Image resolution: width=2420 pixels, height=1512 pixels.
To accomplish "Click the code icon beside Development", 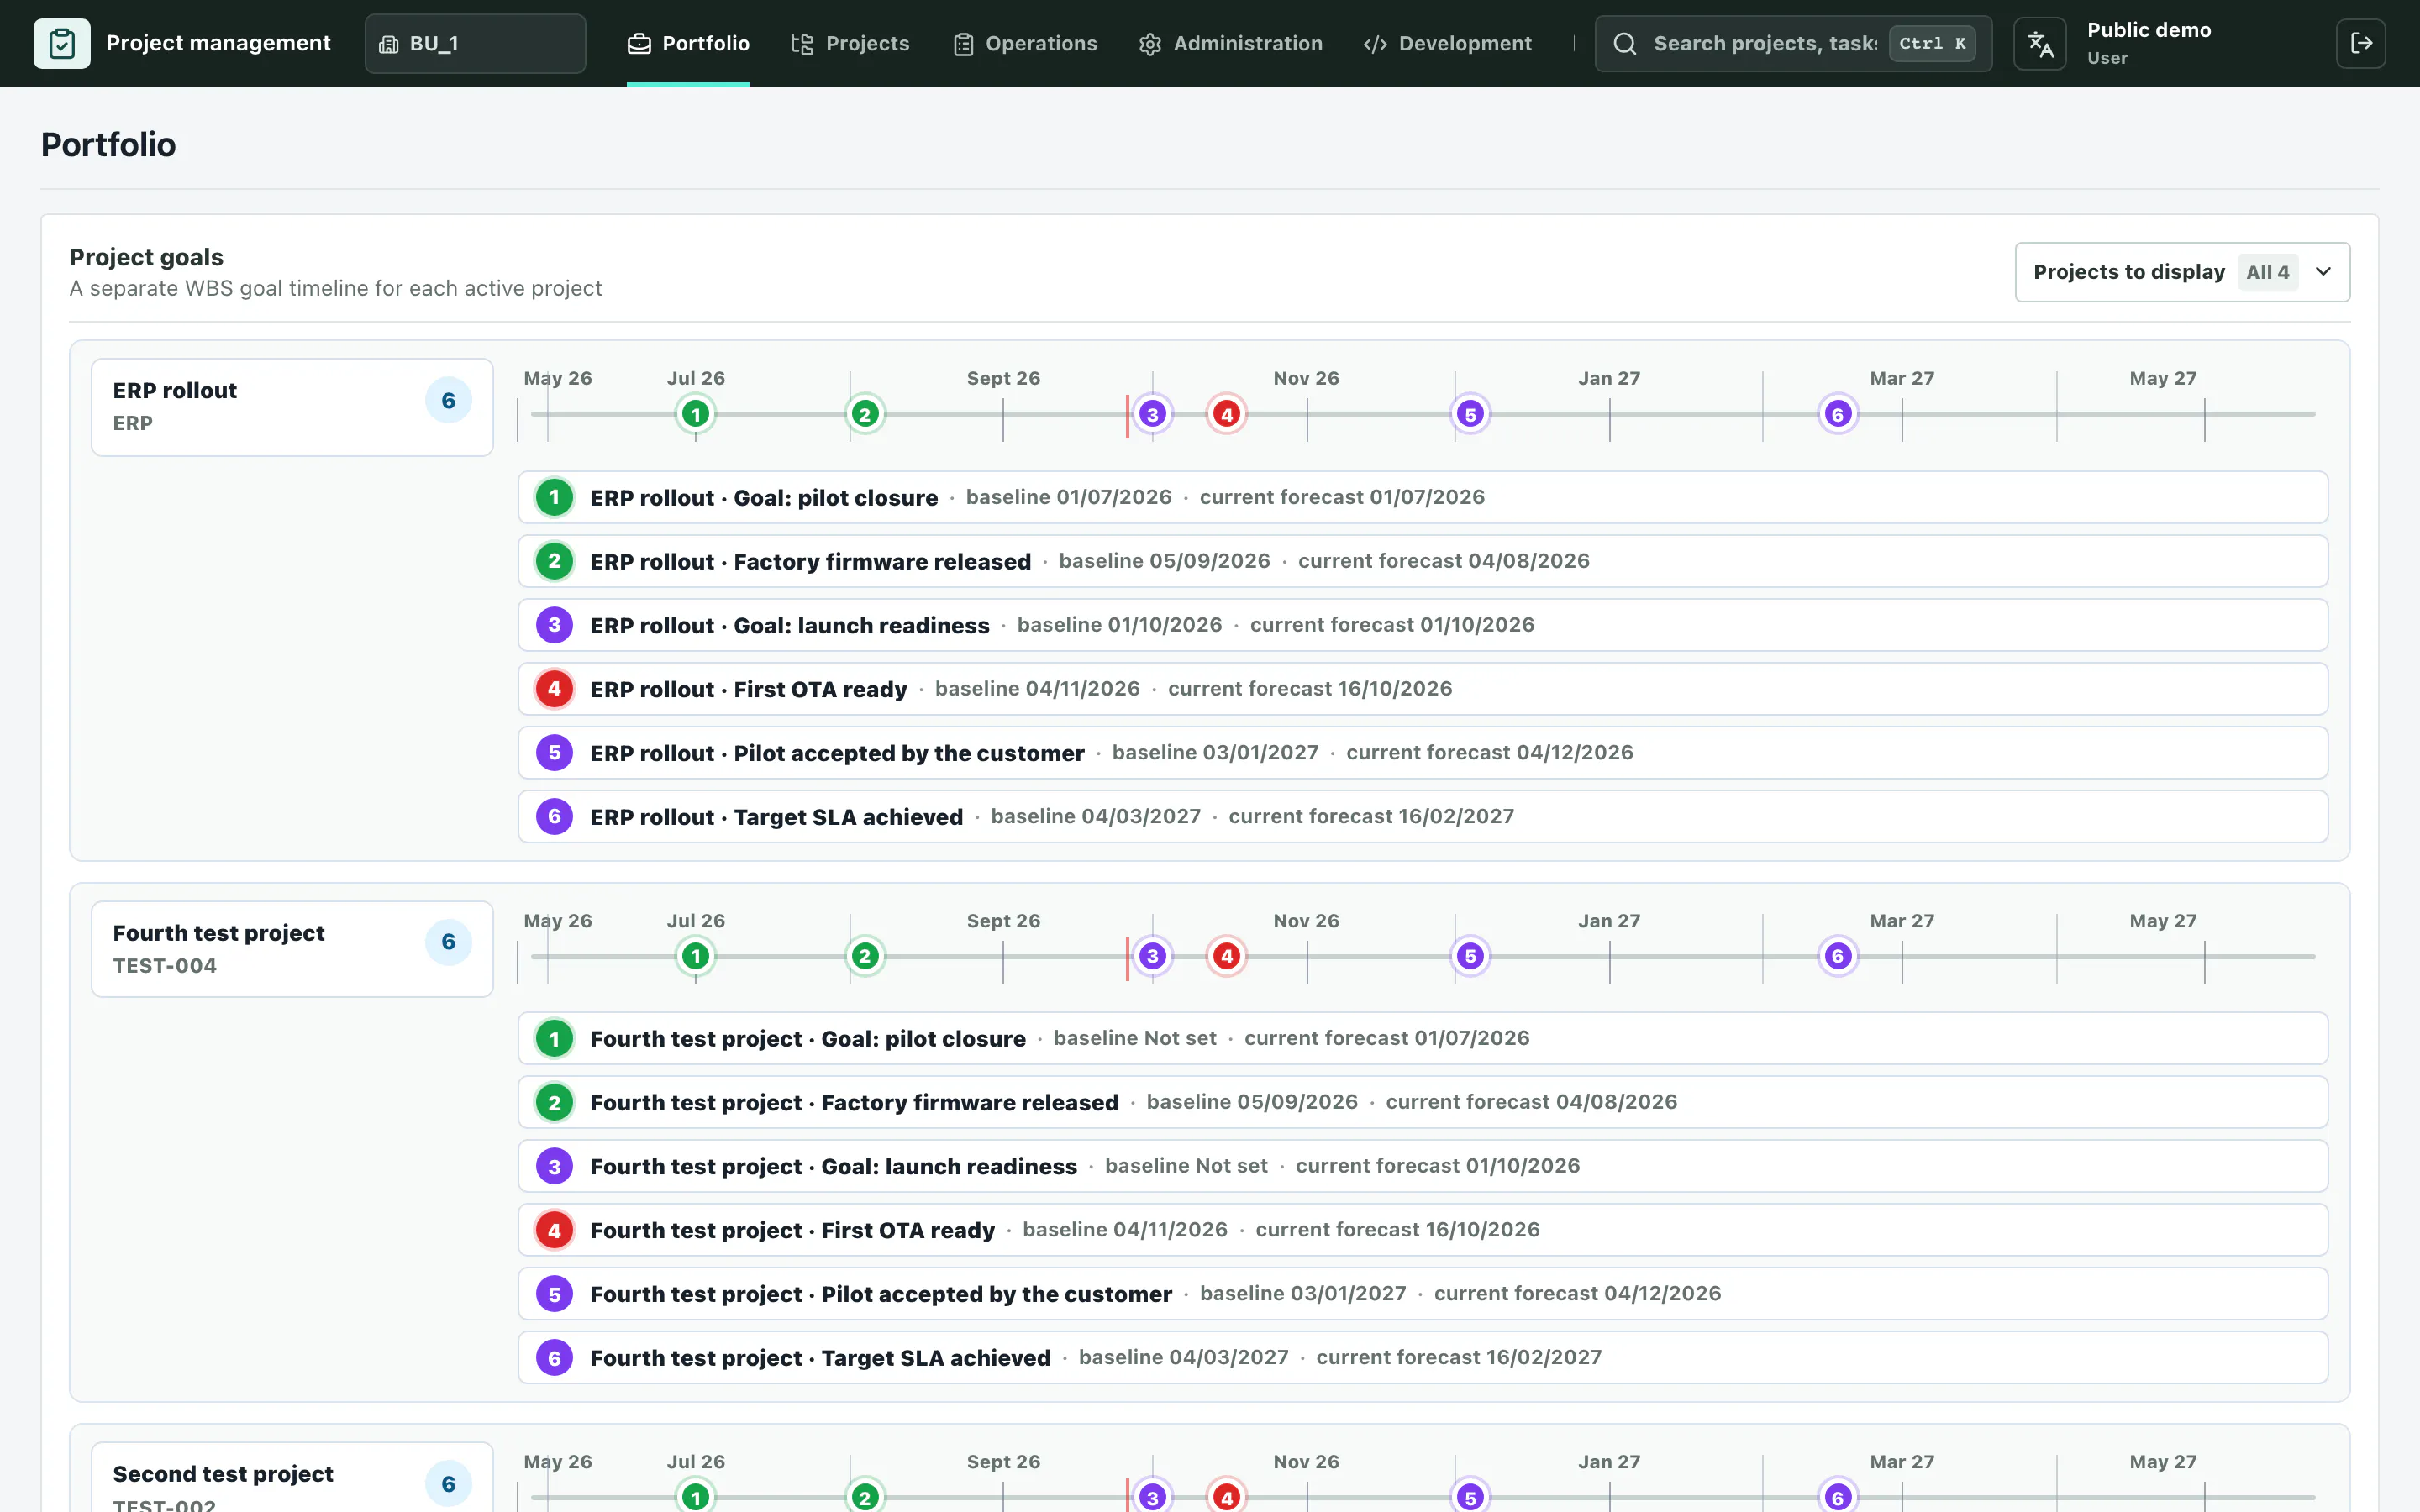I will tap(1375, 43).
